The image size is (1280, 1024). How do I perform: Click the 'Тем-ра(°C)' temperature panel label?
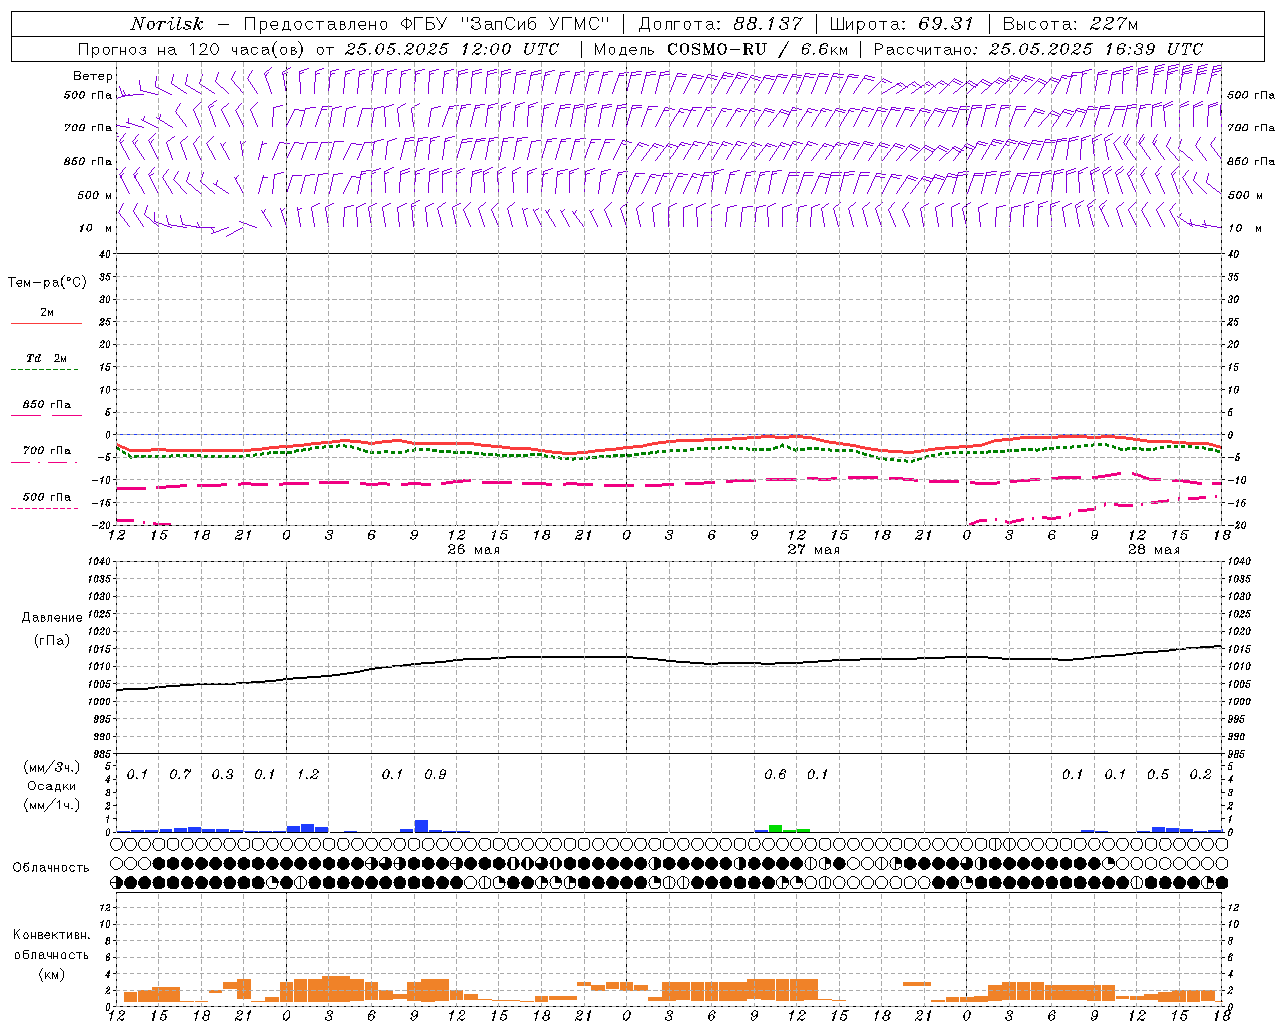(x=47, y=283)
